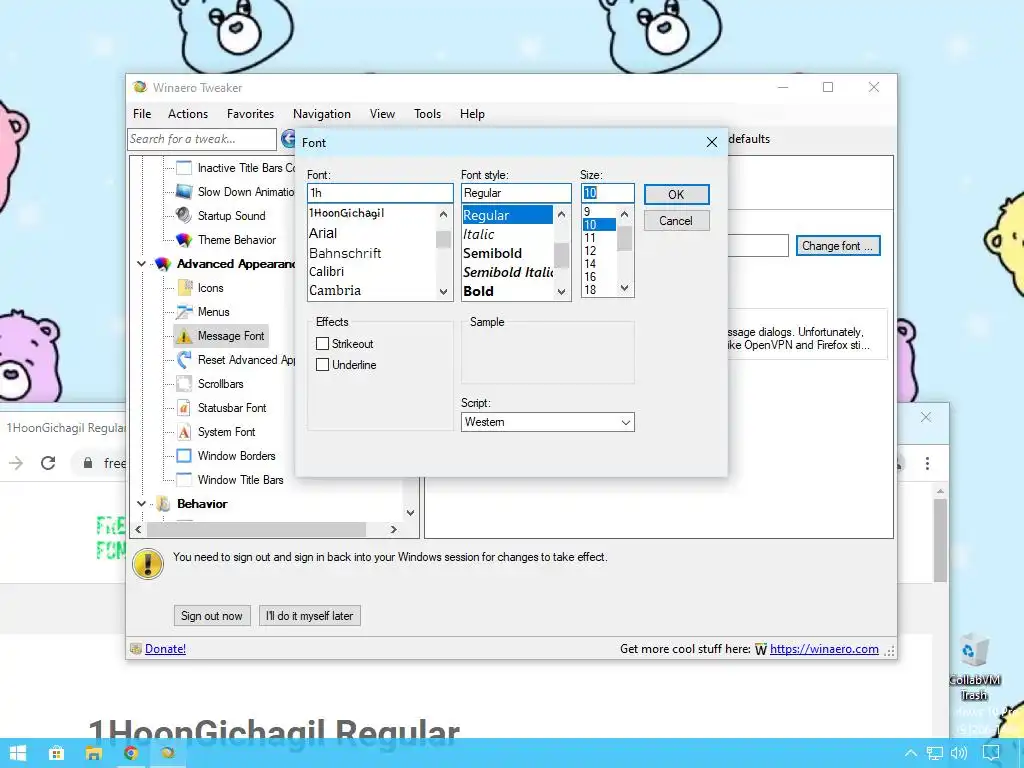The width and height of the screenshot is (1024, 768).
Task: Open the Favorites menu
Action: (x=250, y=114)
